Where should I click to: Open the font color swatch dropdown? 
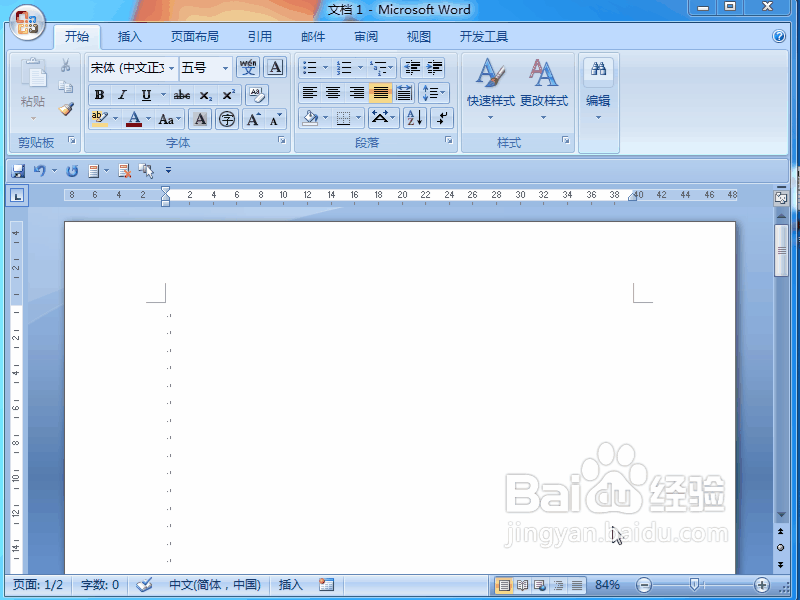(x=147, y=118)
